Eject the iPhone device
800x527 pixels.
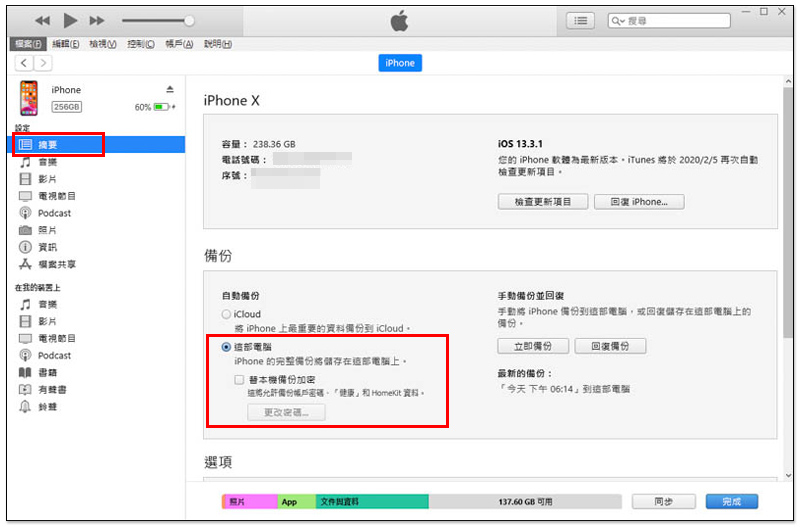170,89
